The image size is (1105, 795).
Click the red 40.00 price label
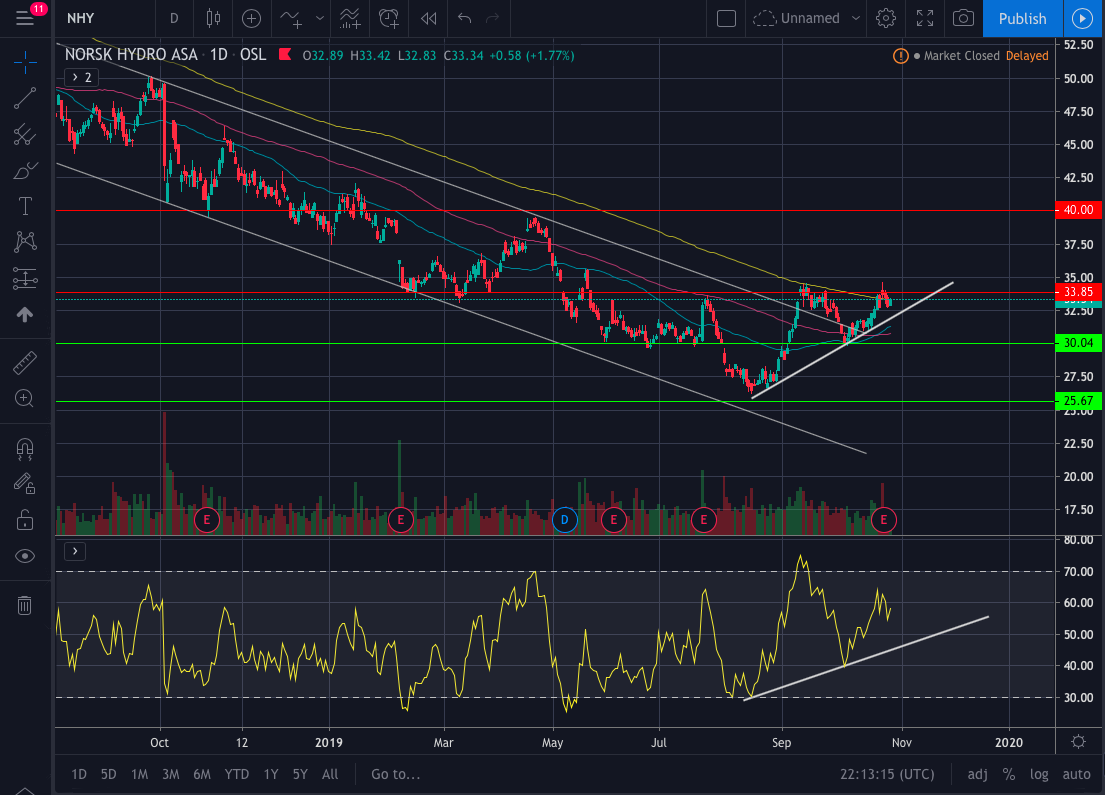coord(1079,210)
